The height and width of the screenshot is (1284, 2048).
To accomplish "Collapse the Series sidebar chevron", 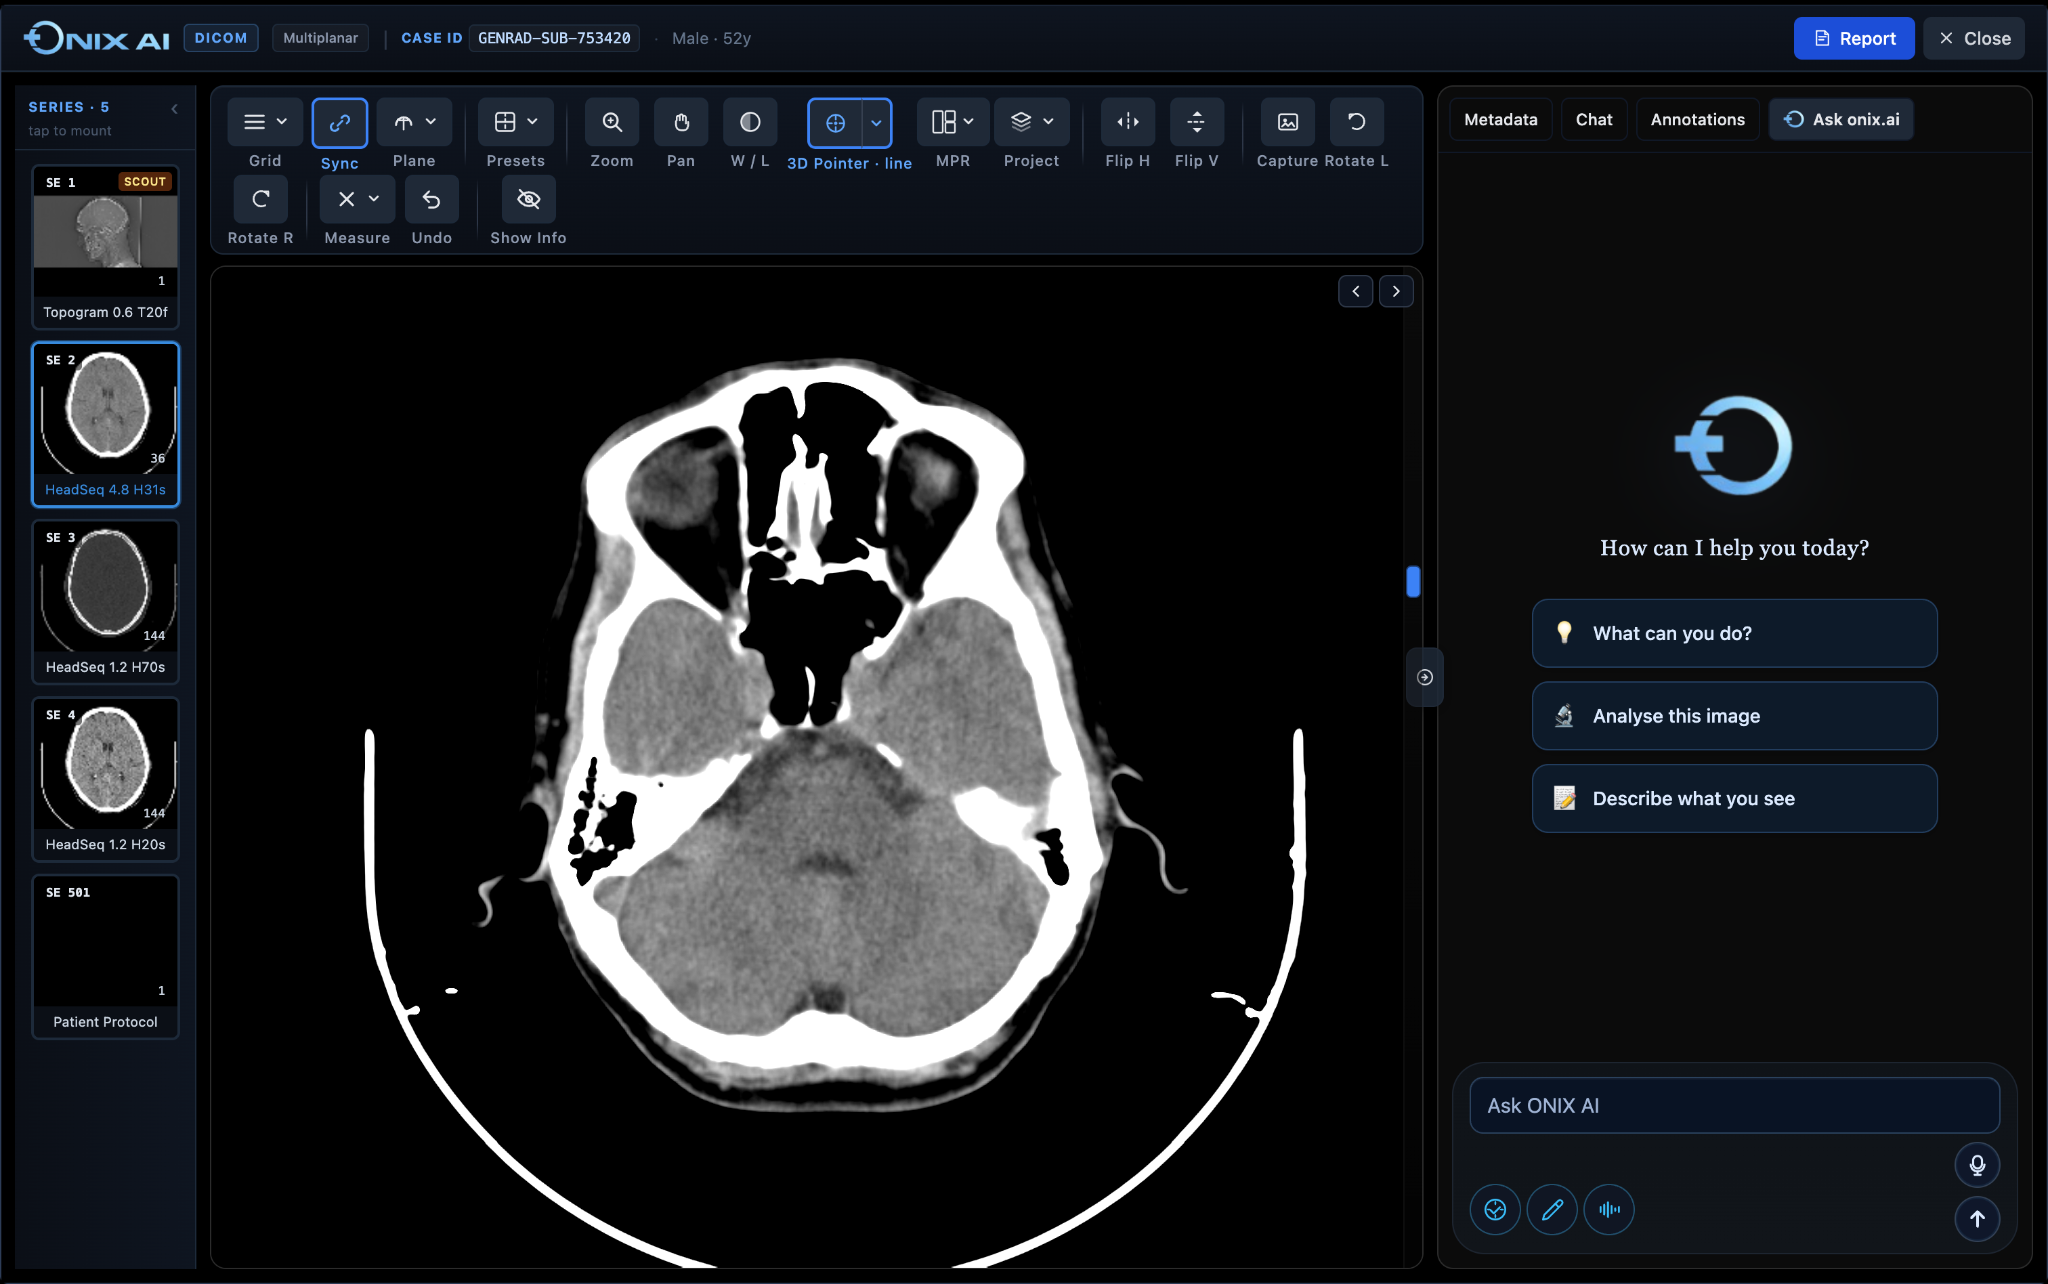I will click(175, 109).
